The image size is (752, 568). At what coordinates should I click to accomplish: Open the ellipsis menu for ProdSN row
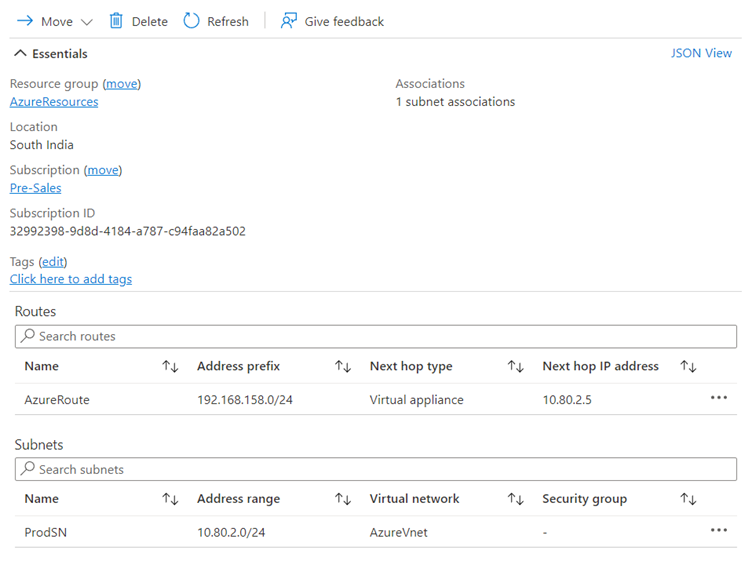(719, 530)
